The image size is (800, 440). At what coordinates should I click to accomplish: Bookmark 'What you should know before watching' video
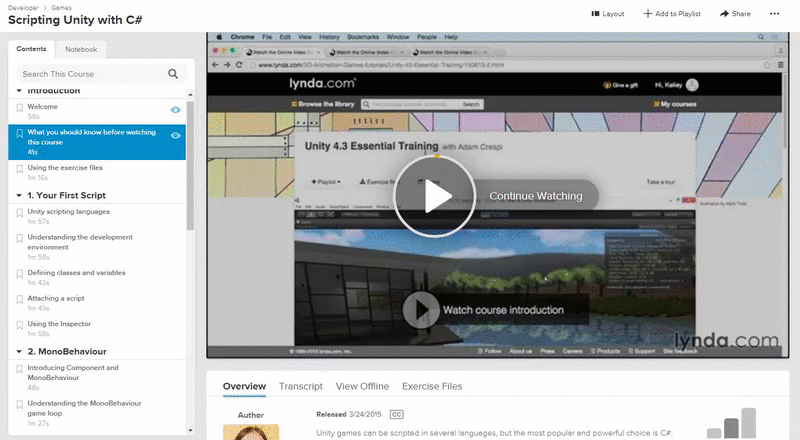[x=19, y=133]
